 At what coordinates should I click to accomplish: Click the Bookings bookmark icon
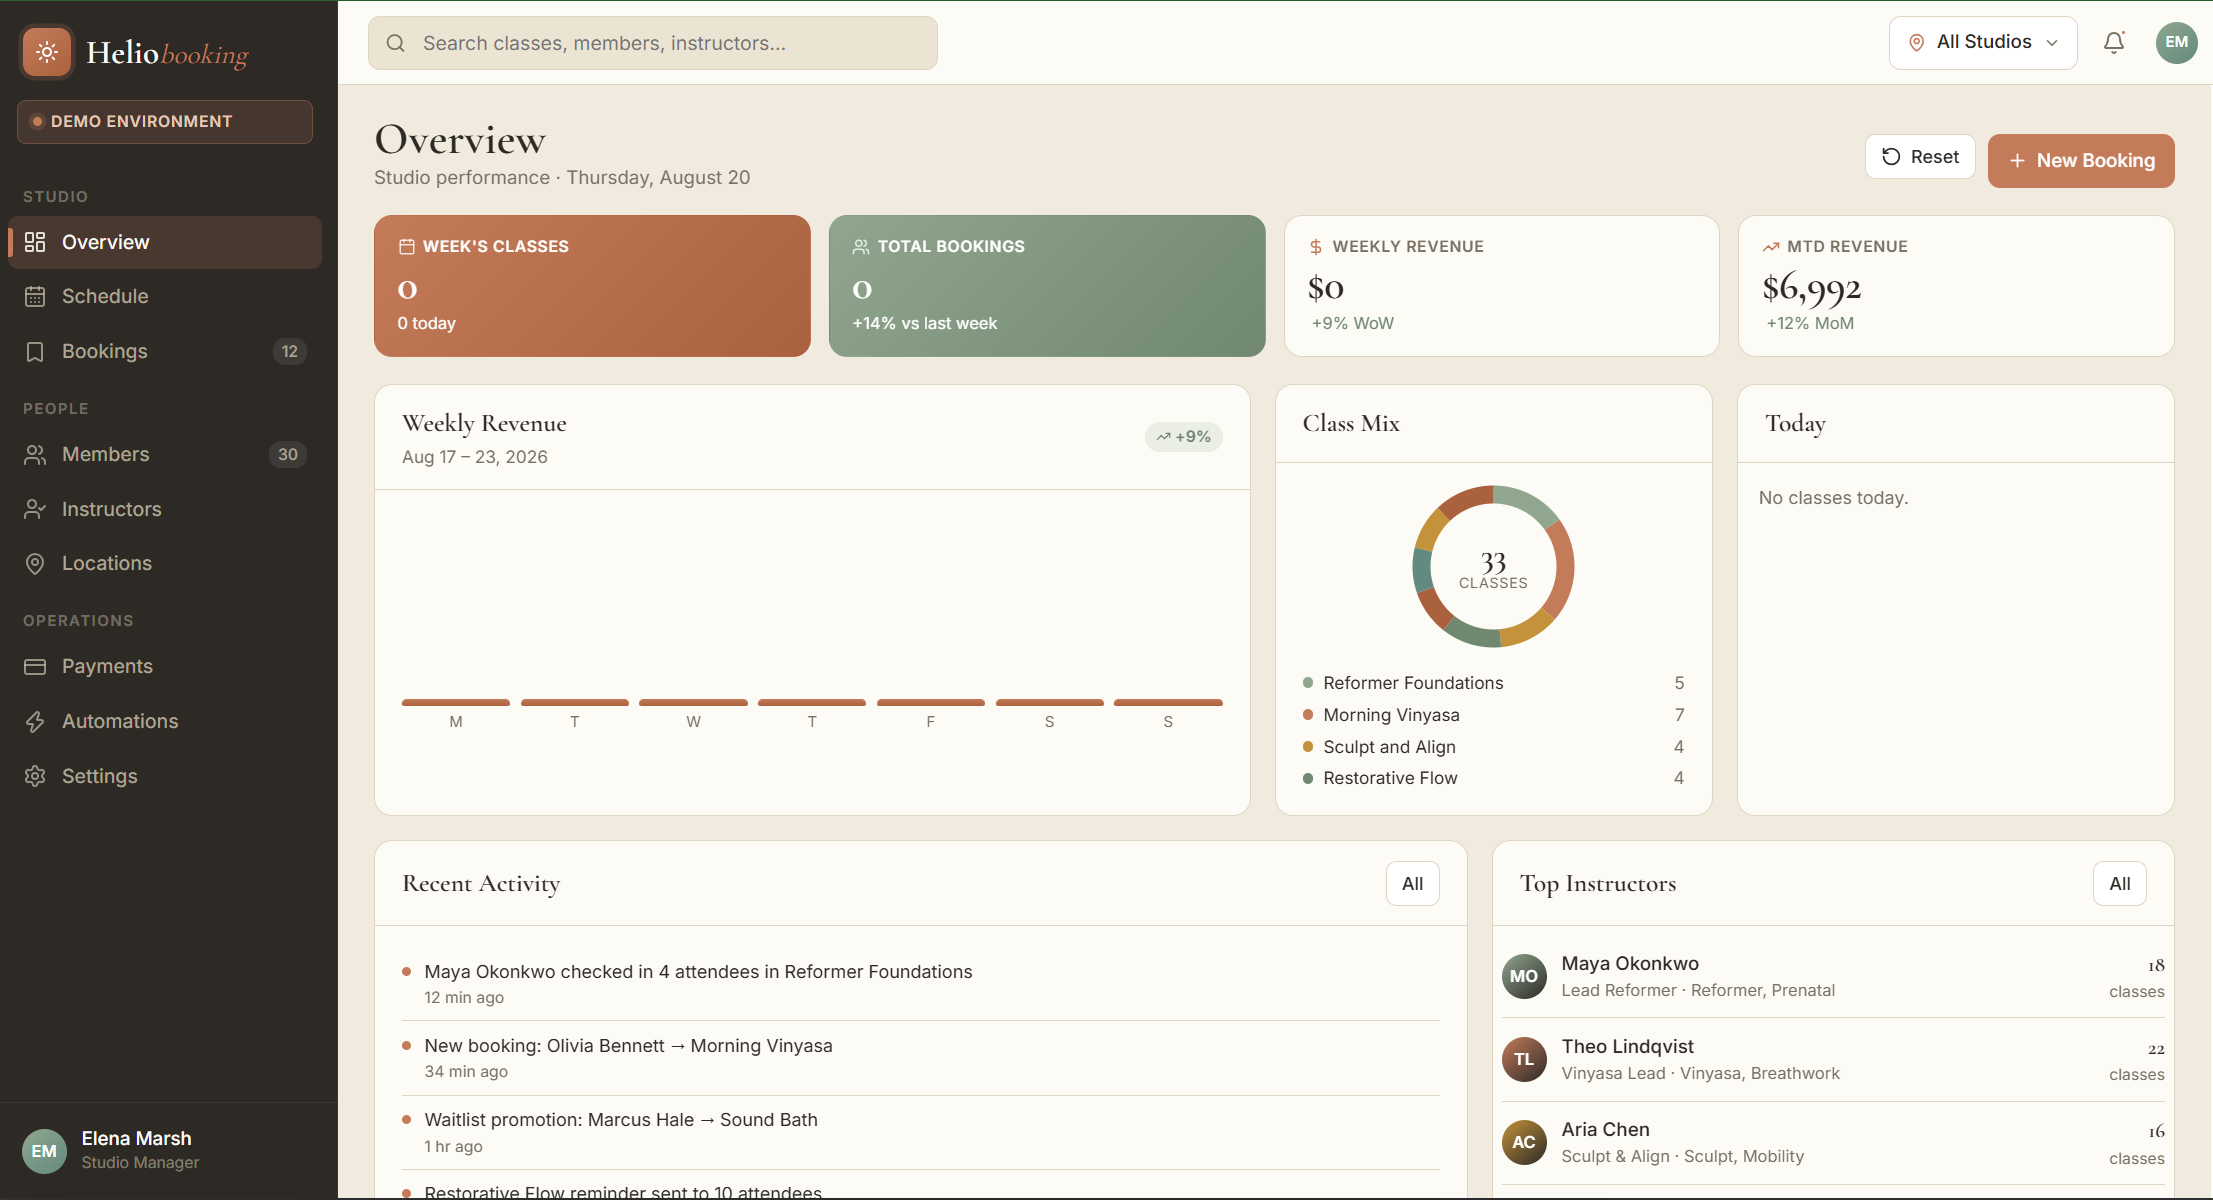(x=35, y=351)
